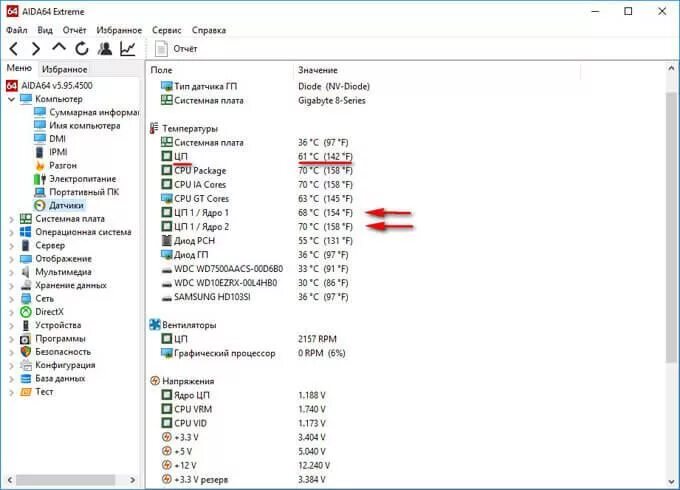Select the WDC WD7500AACS-00D6B0 row

[256, 269]
